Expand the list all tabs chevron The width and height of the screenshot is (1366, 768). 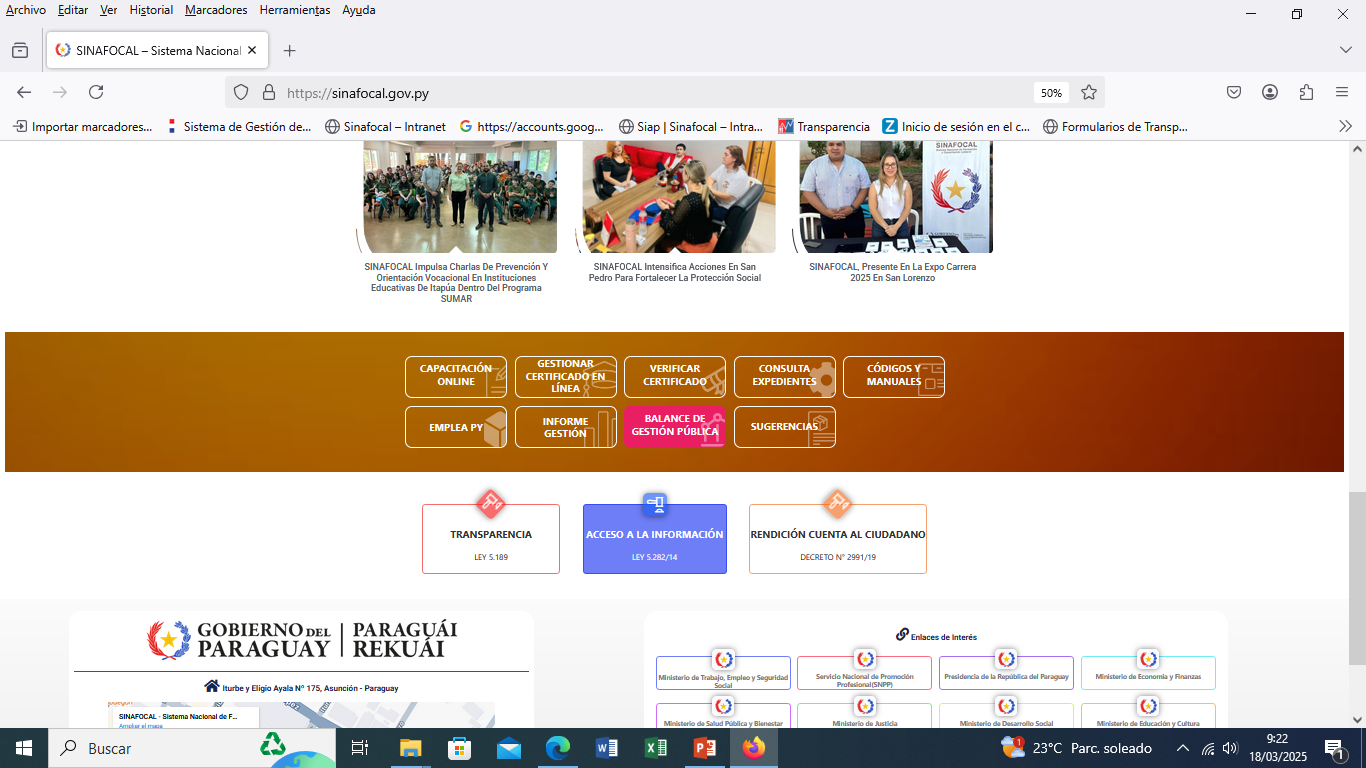[1345, 50]
